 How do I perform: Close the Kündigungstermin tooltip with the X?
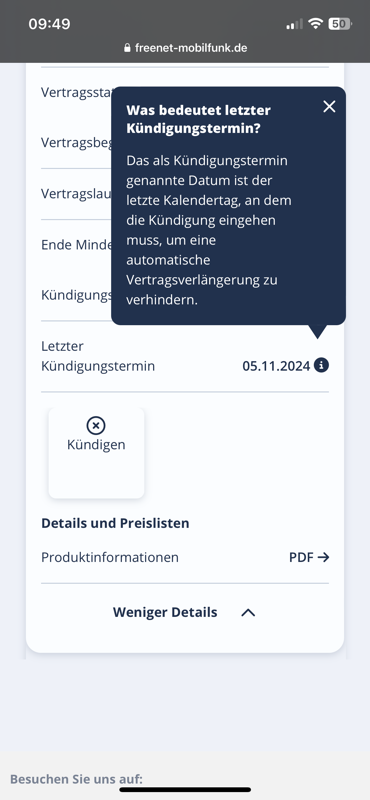329,107
